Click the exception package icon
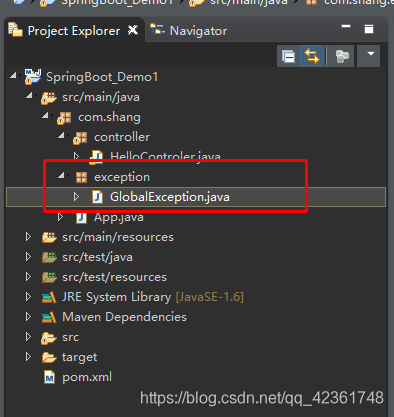The height and width of the screenshot is (417, 394). (x=81, y=177)
